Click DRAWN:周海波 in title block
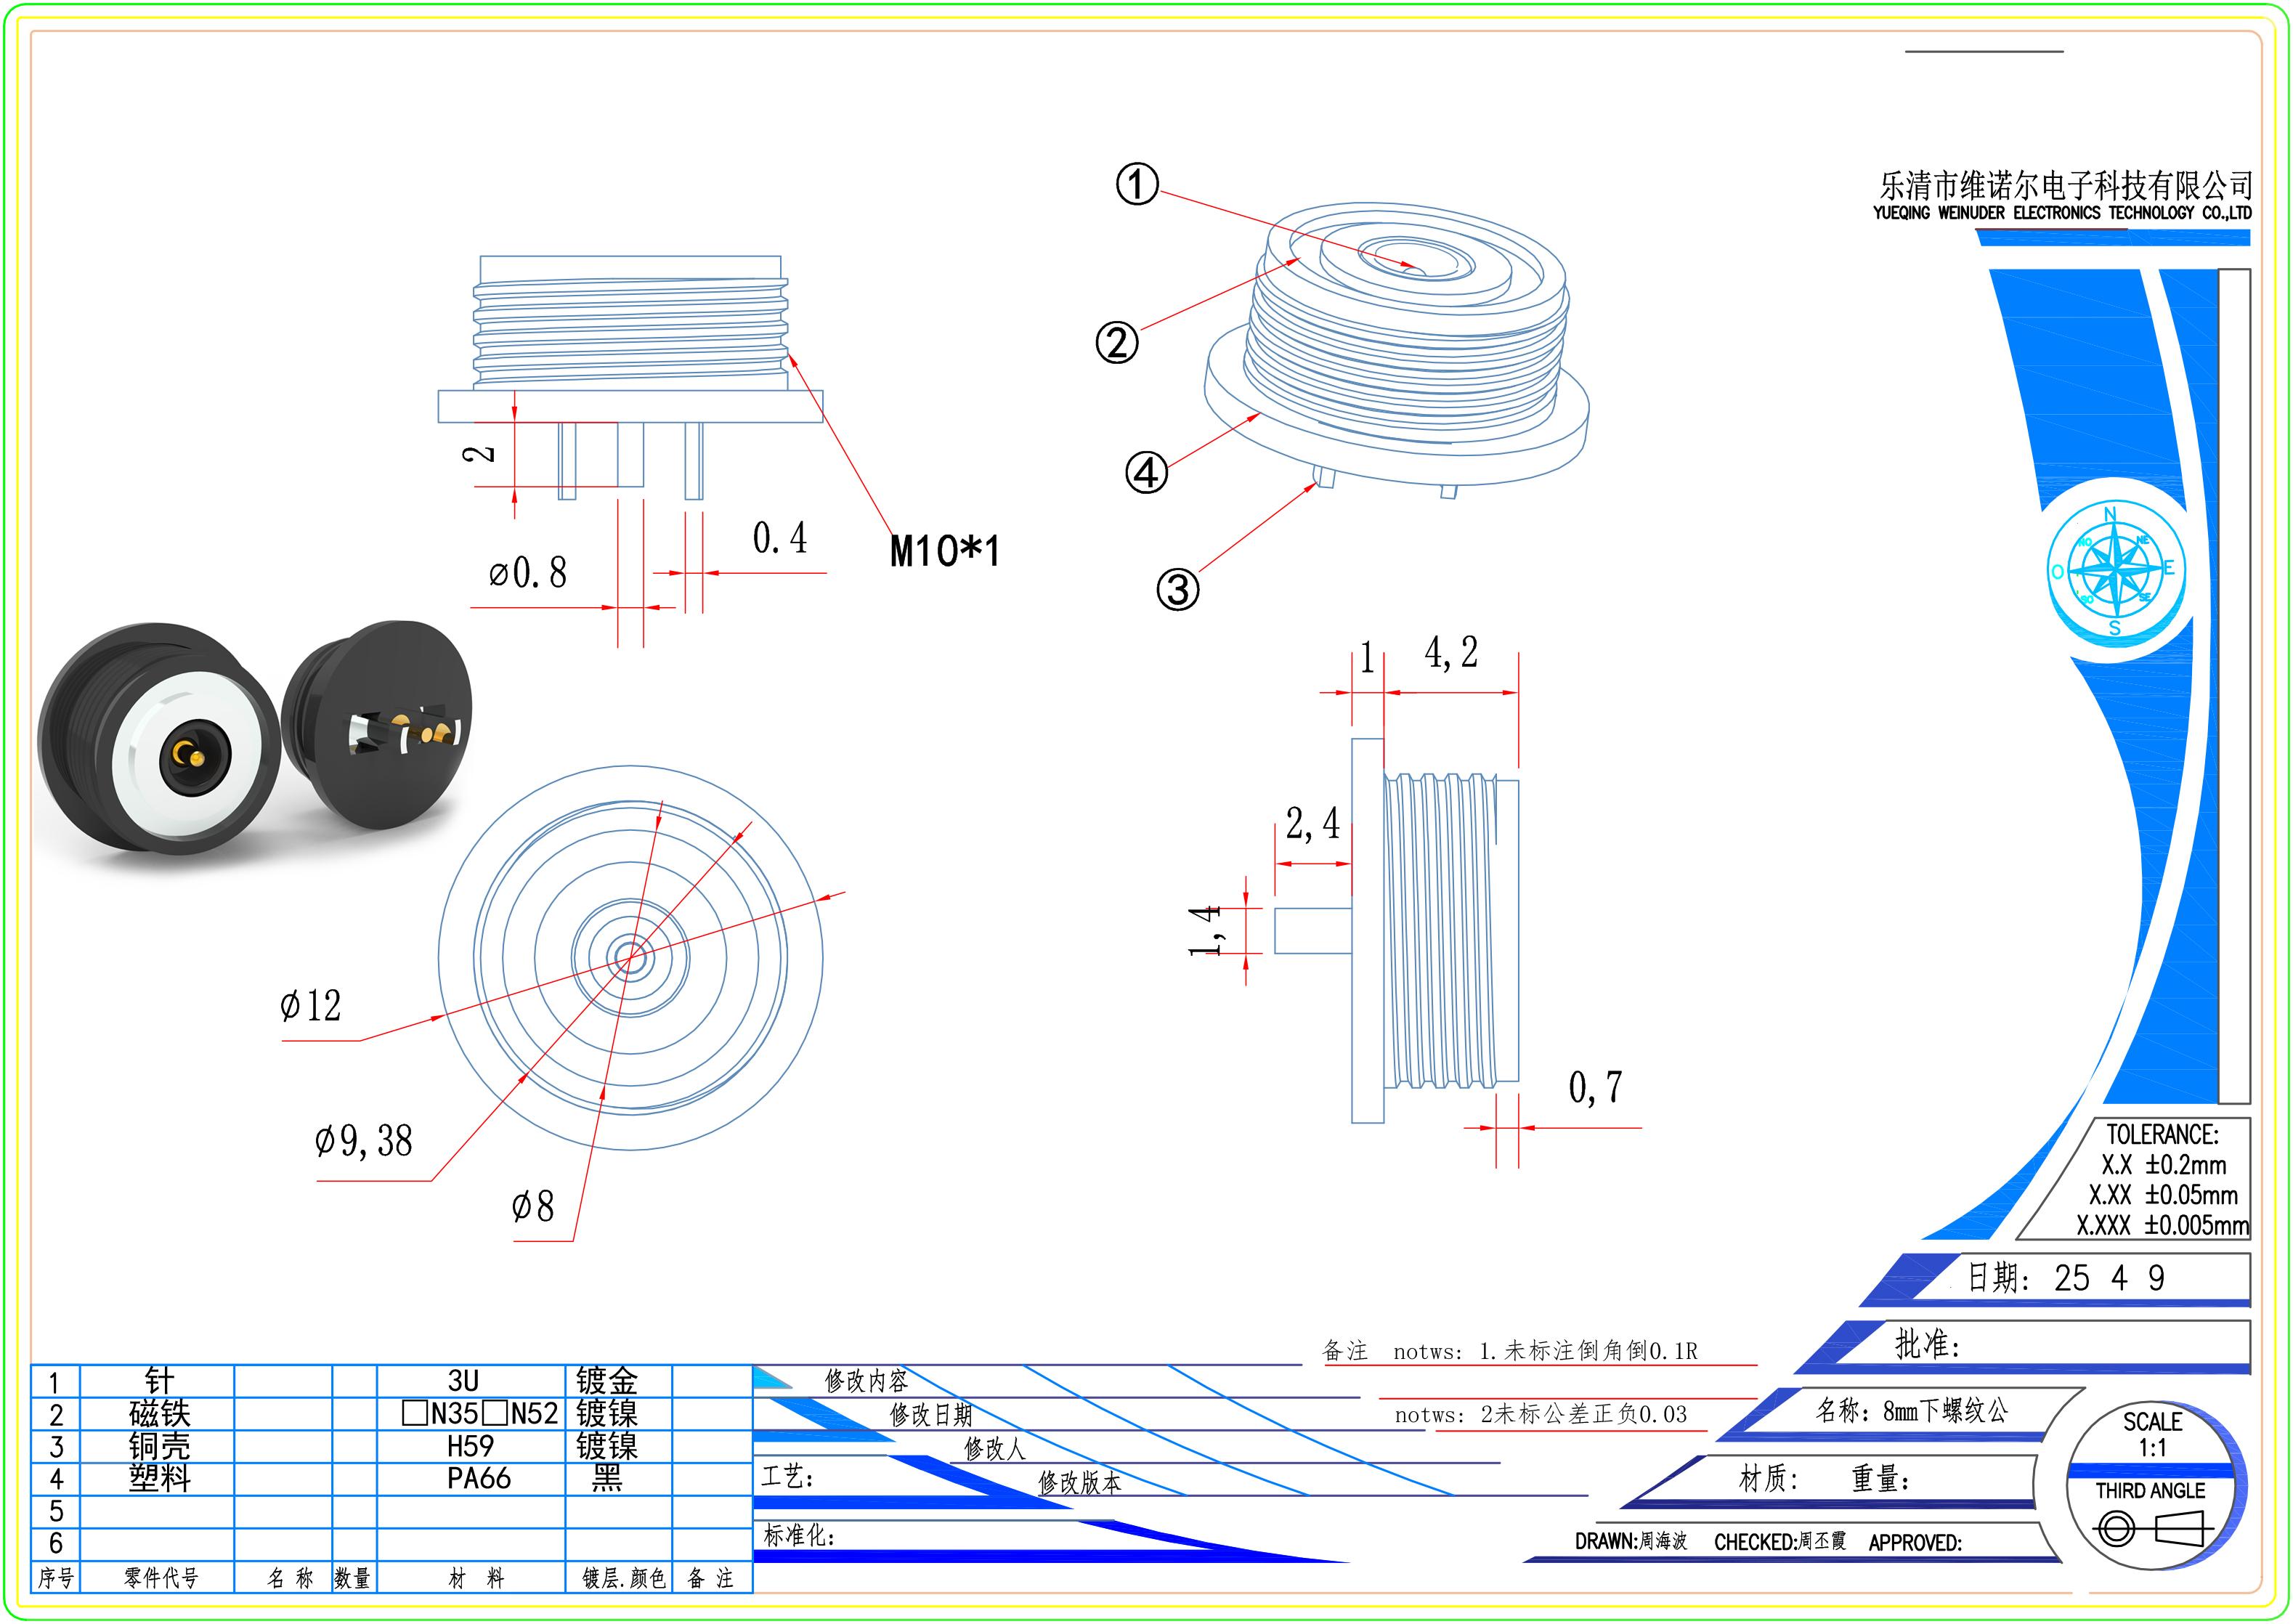Viewport: 2293px width, 1624px height. point(1631,1541)
